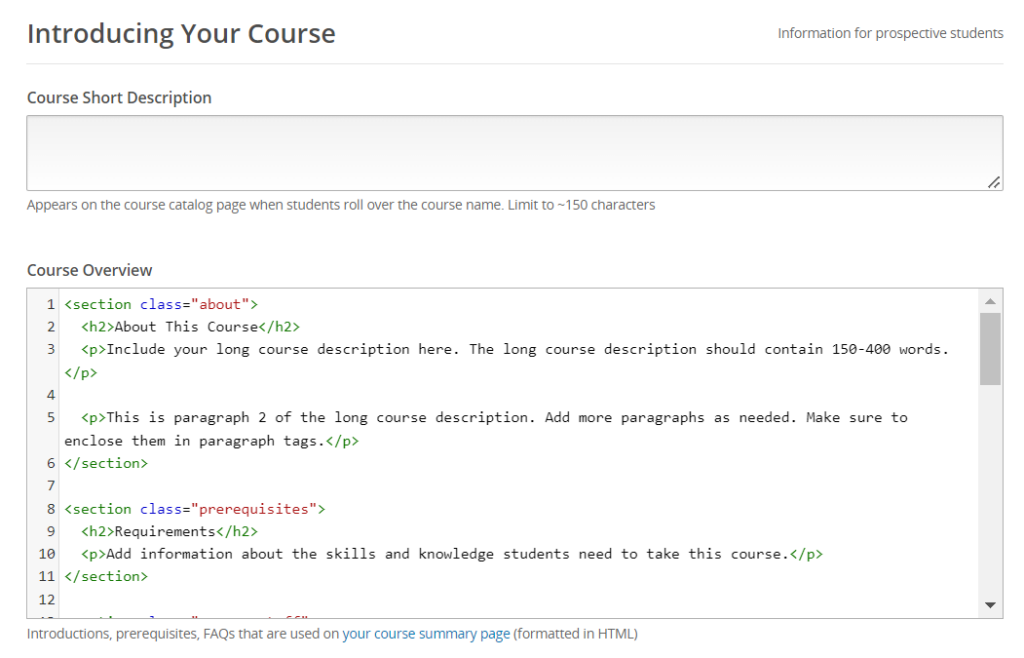Screen dimensions: 1024x658
Task: Click the closing section tag on line 6
Action: [106, 463]
